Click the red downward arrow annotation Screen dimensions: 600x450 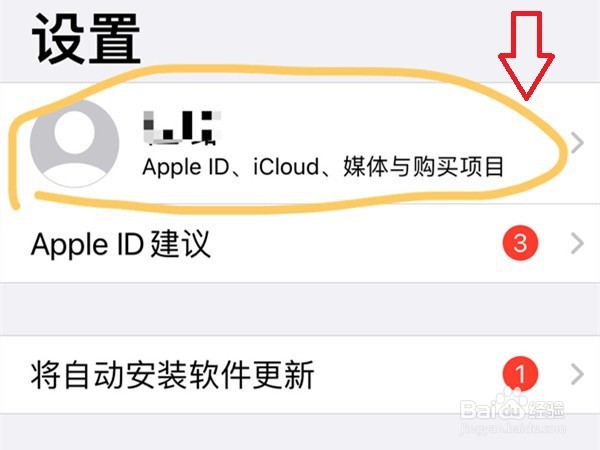coord(526,56)
